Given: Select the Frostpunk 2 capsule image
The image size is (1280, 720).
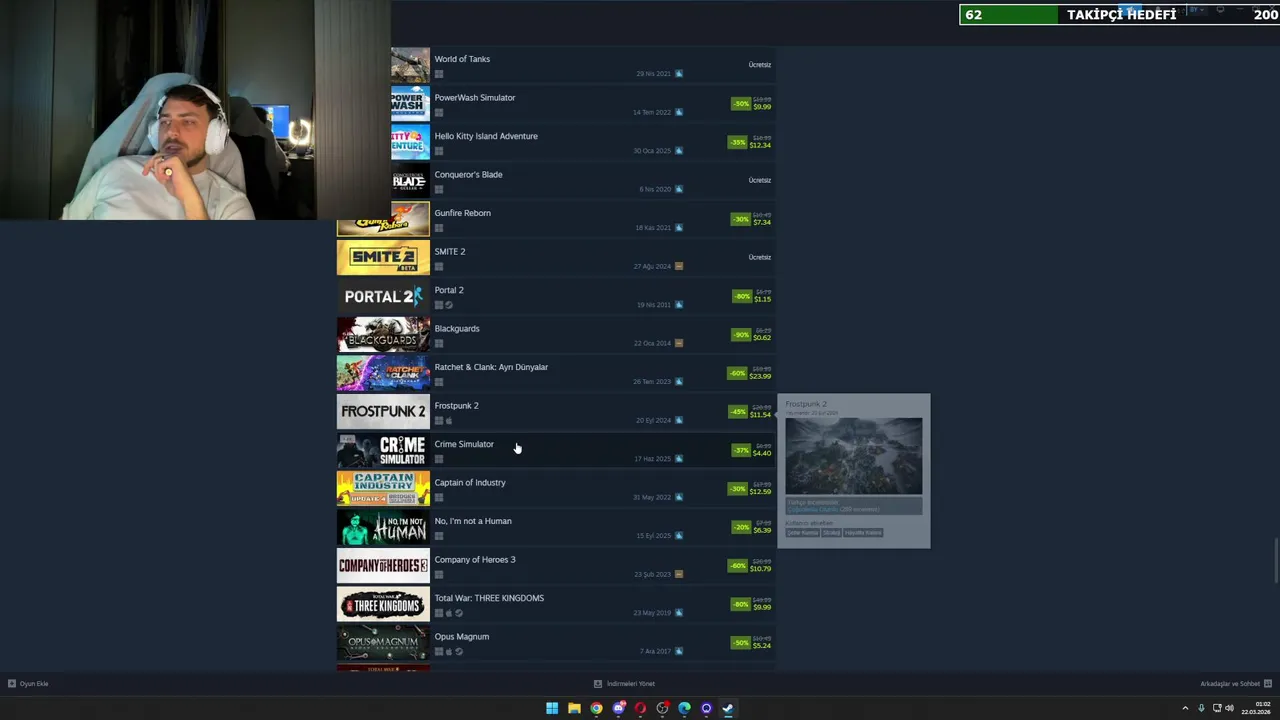Looking at the screenshot, I should coord(383,412).
